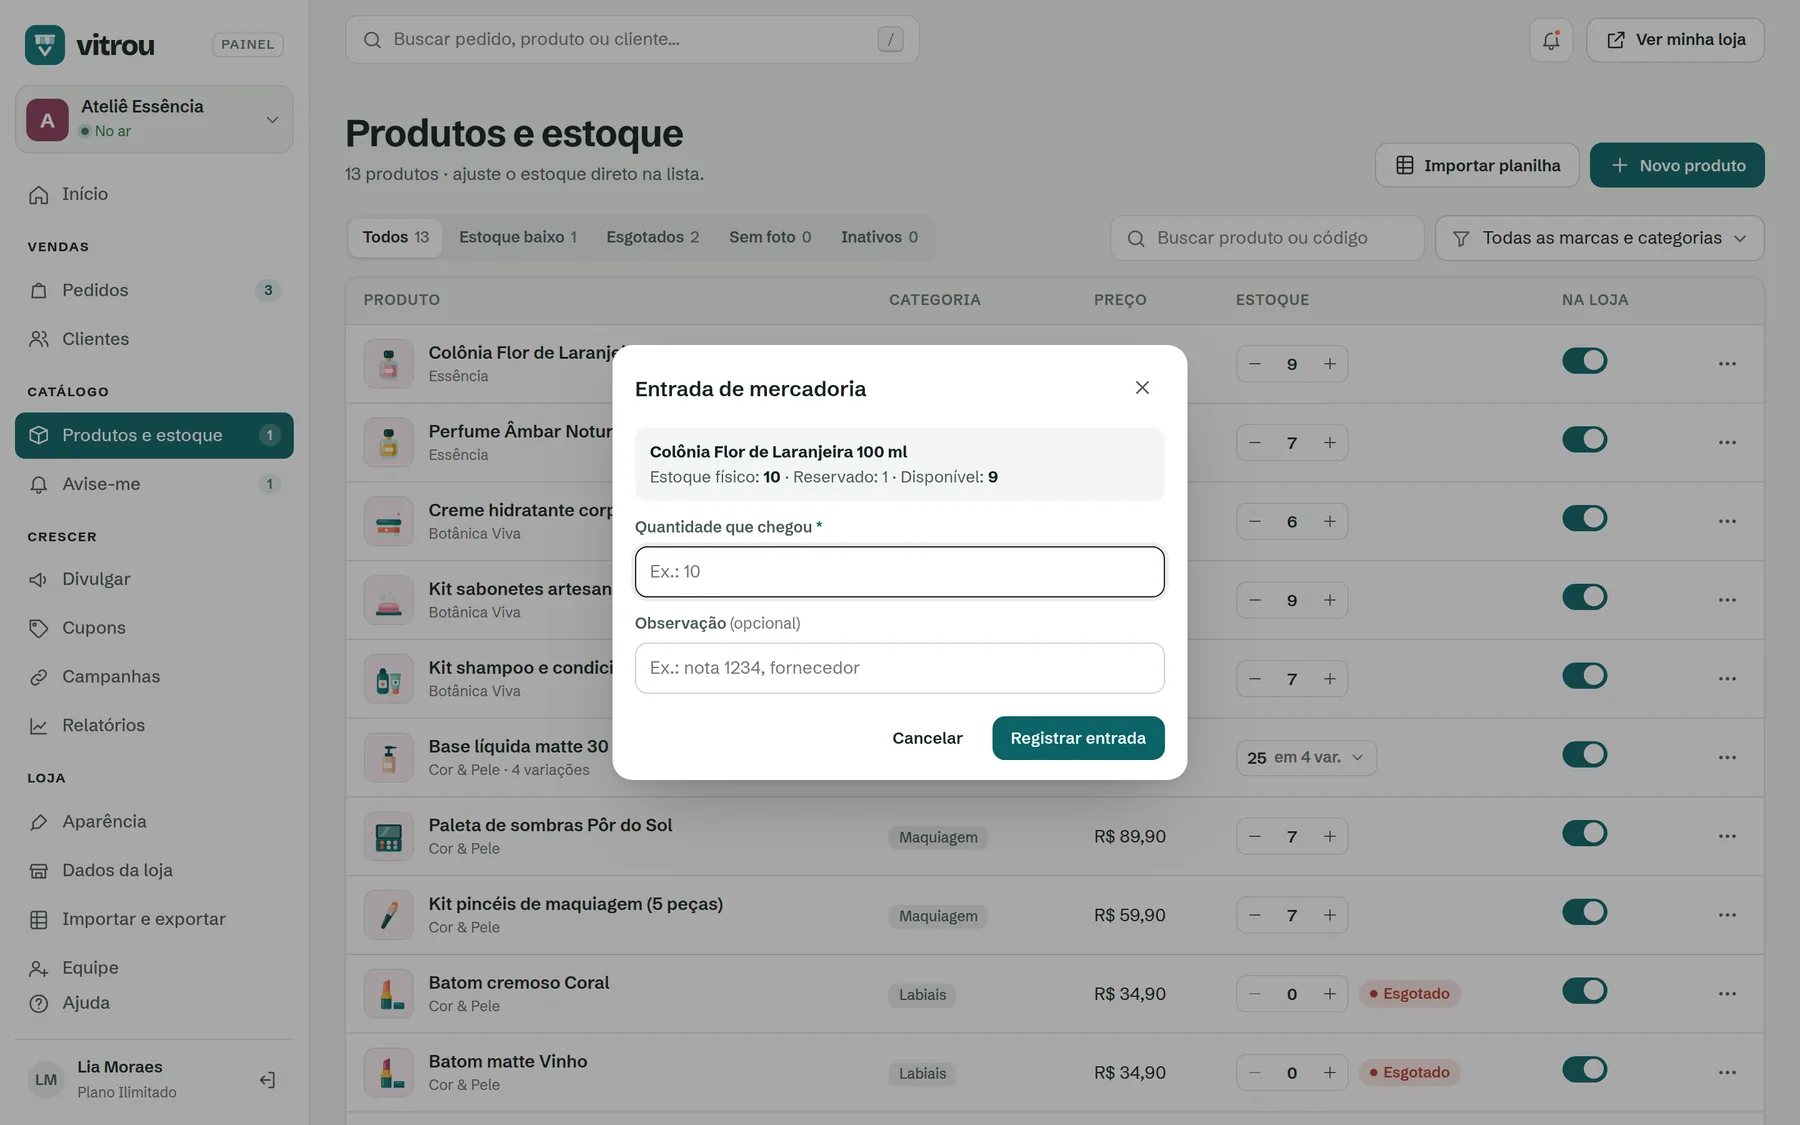Open more options for Batom cremoso Coral
Viewport: 1800px width, 1125px height.
(x=1727, y=994)
